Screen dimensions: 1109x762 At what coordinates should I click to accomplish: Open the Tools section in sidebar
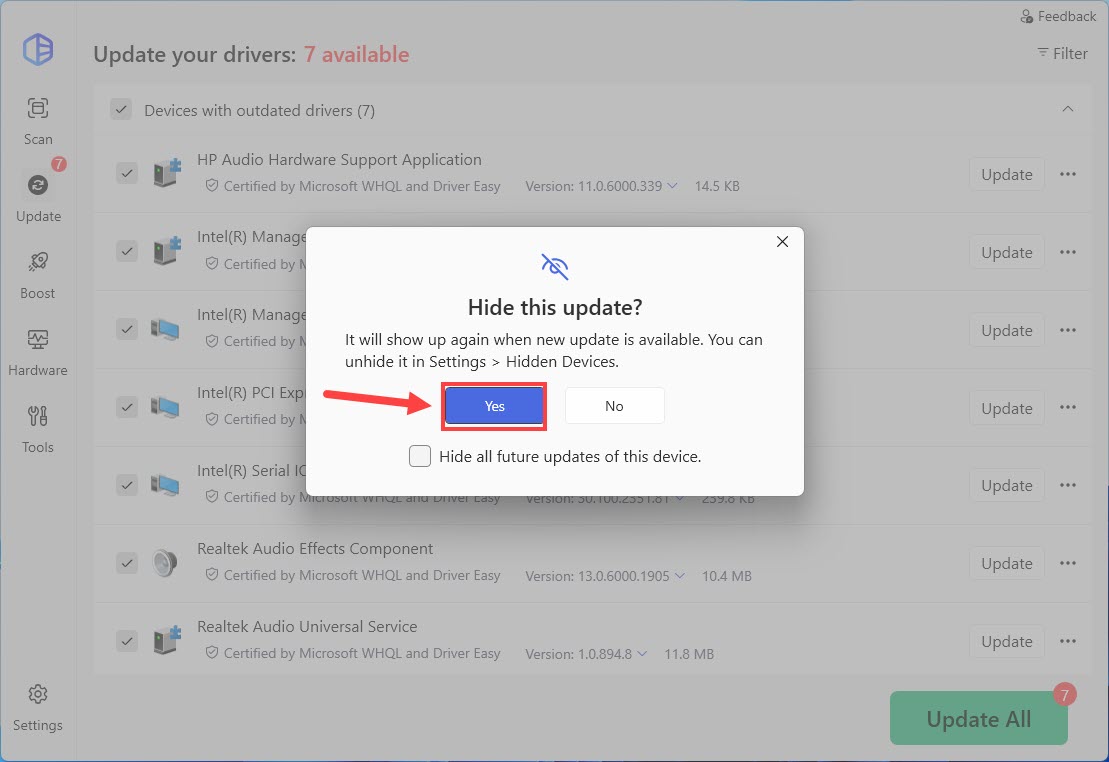(37, 429)
